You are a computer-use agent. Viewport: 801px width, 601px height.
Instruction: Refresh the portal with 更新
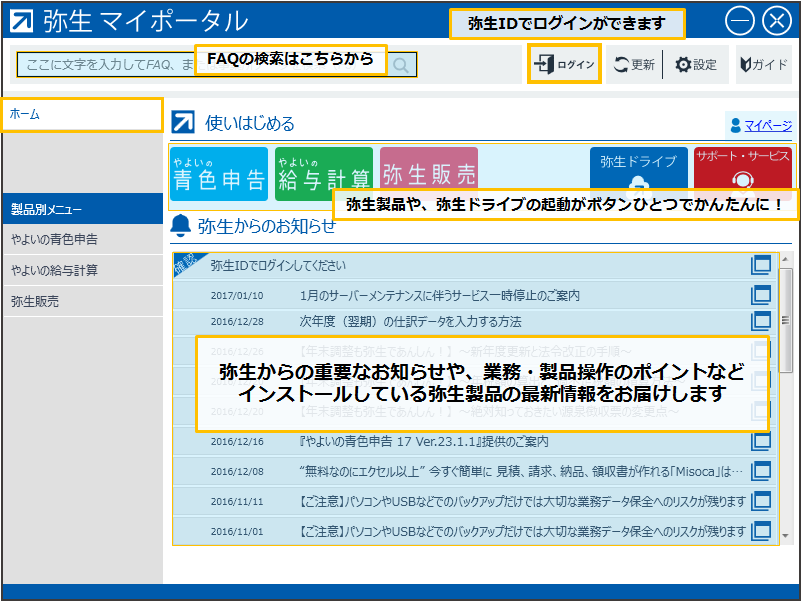point(634,64)
